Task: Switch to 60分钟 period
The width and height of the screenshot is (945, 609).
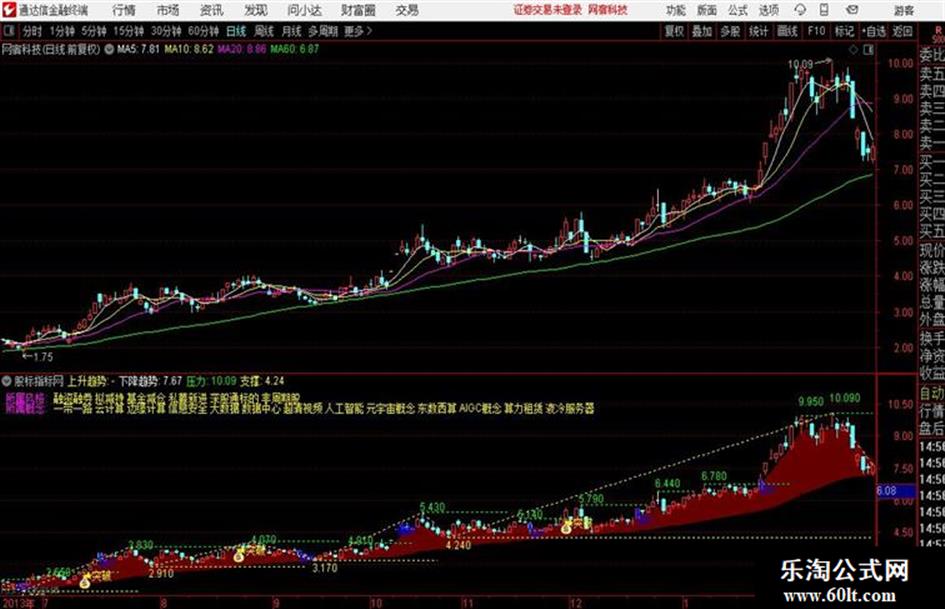Action: click(203, 31)
